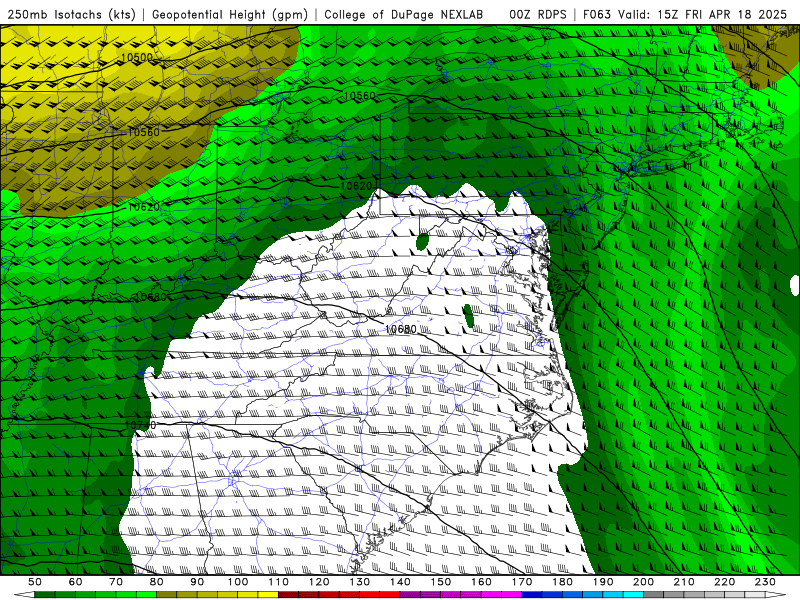The width and height of the screenshot is (800, 600).
Task: Click the 10620 label below the olive shading
Action: (143, 207)
